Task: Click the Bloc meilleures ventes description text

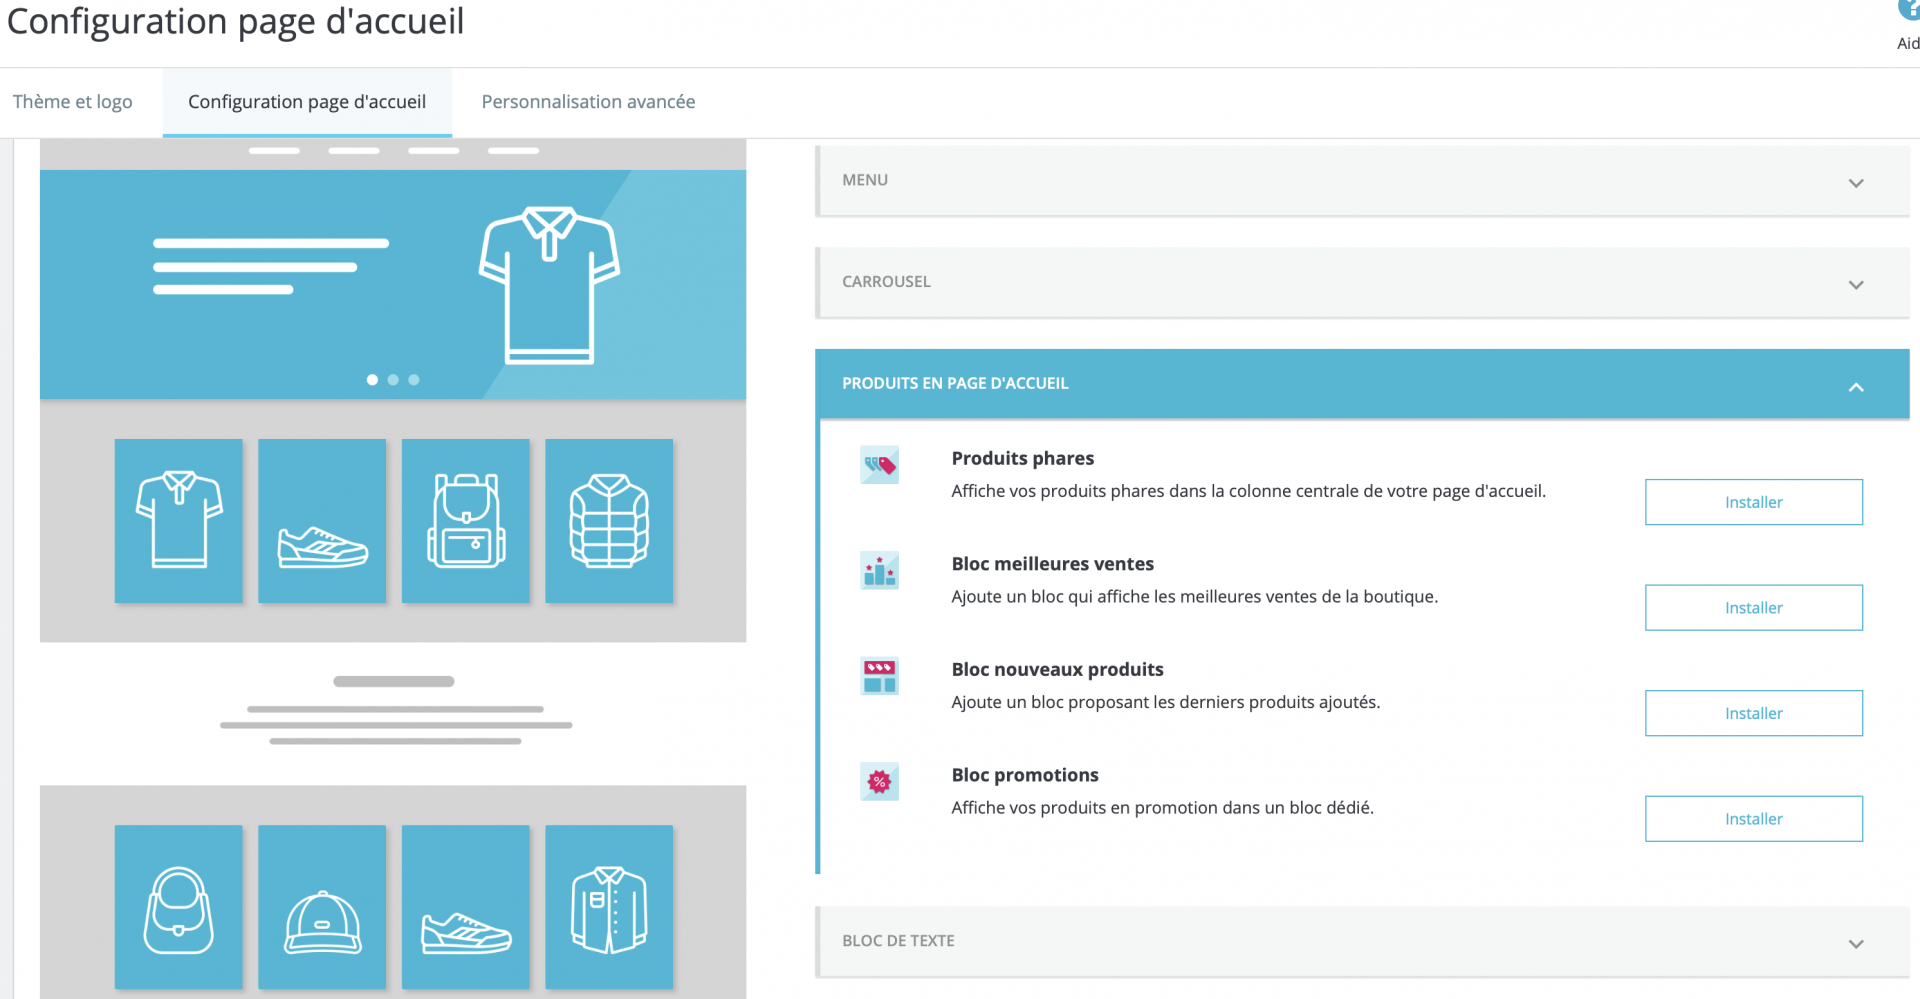Action: [x=1195, y=597]
